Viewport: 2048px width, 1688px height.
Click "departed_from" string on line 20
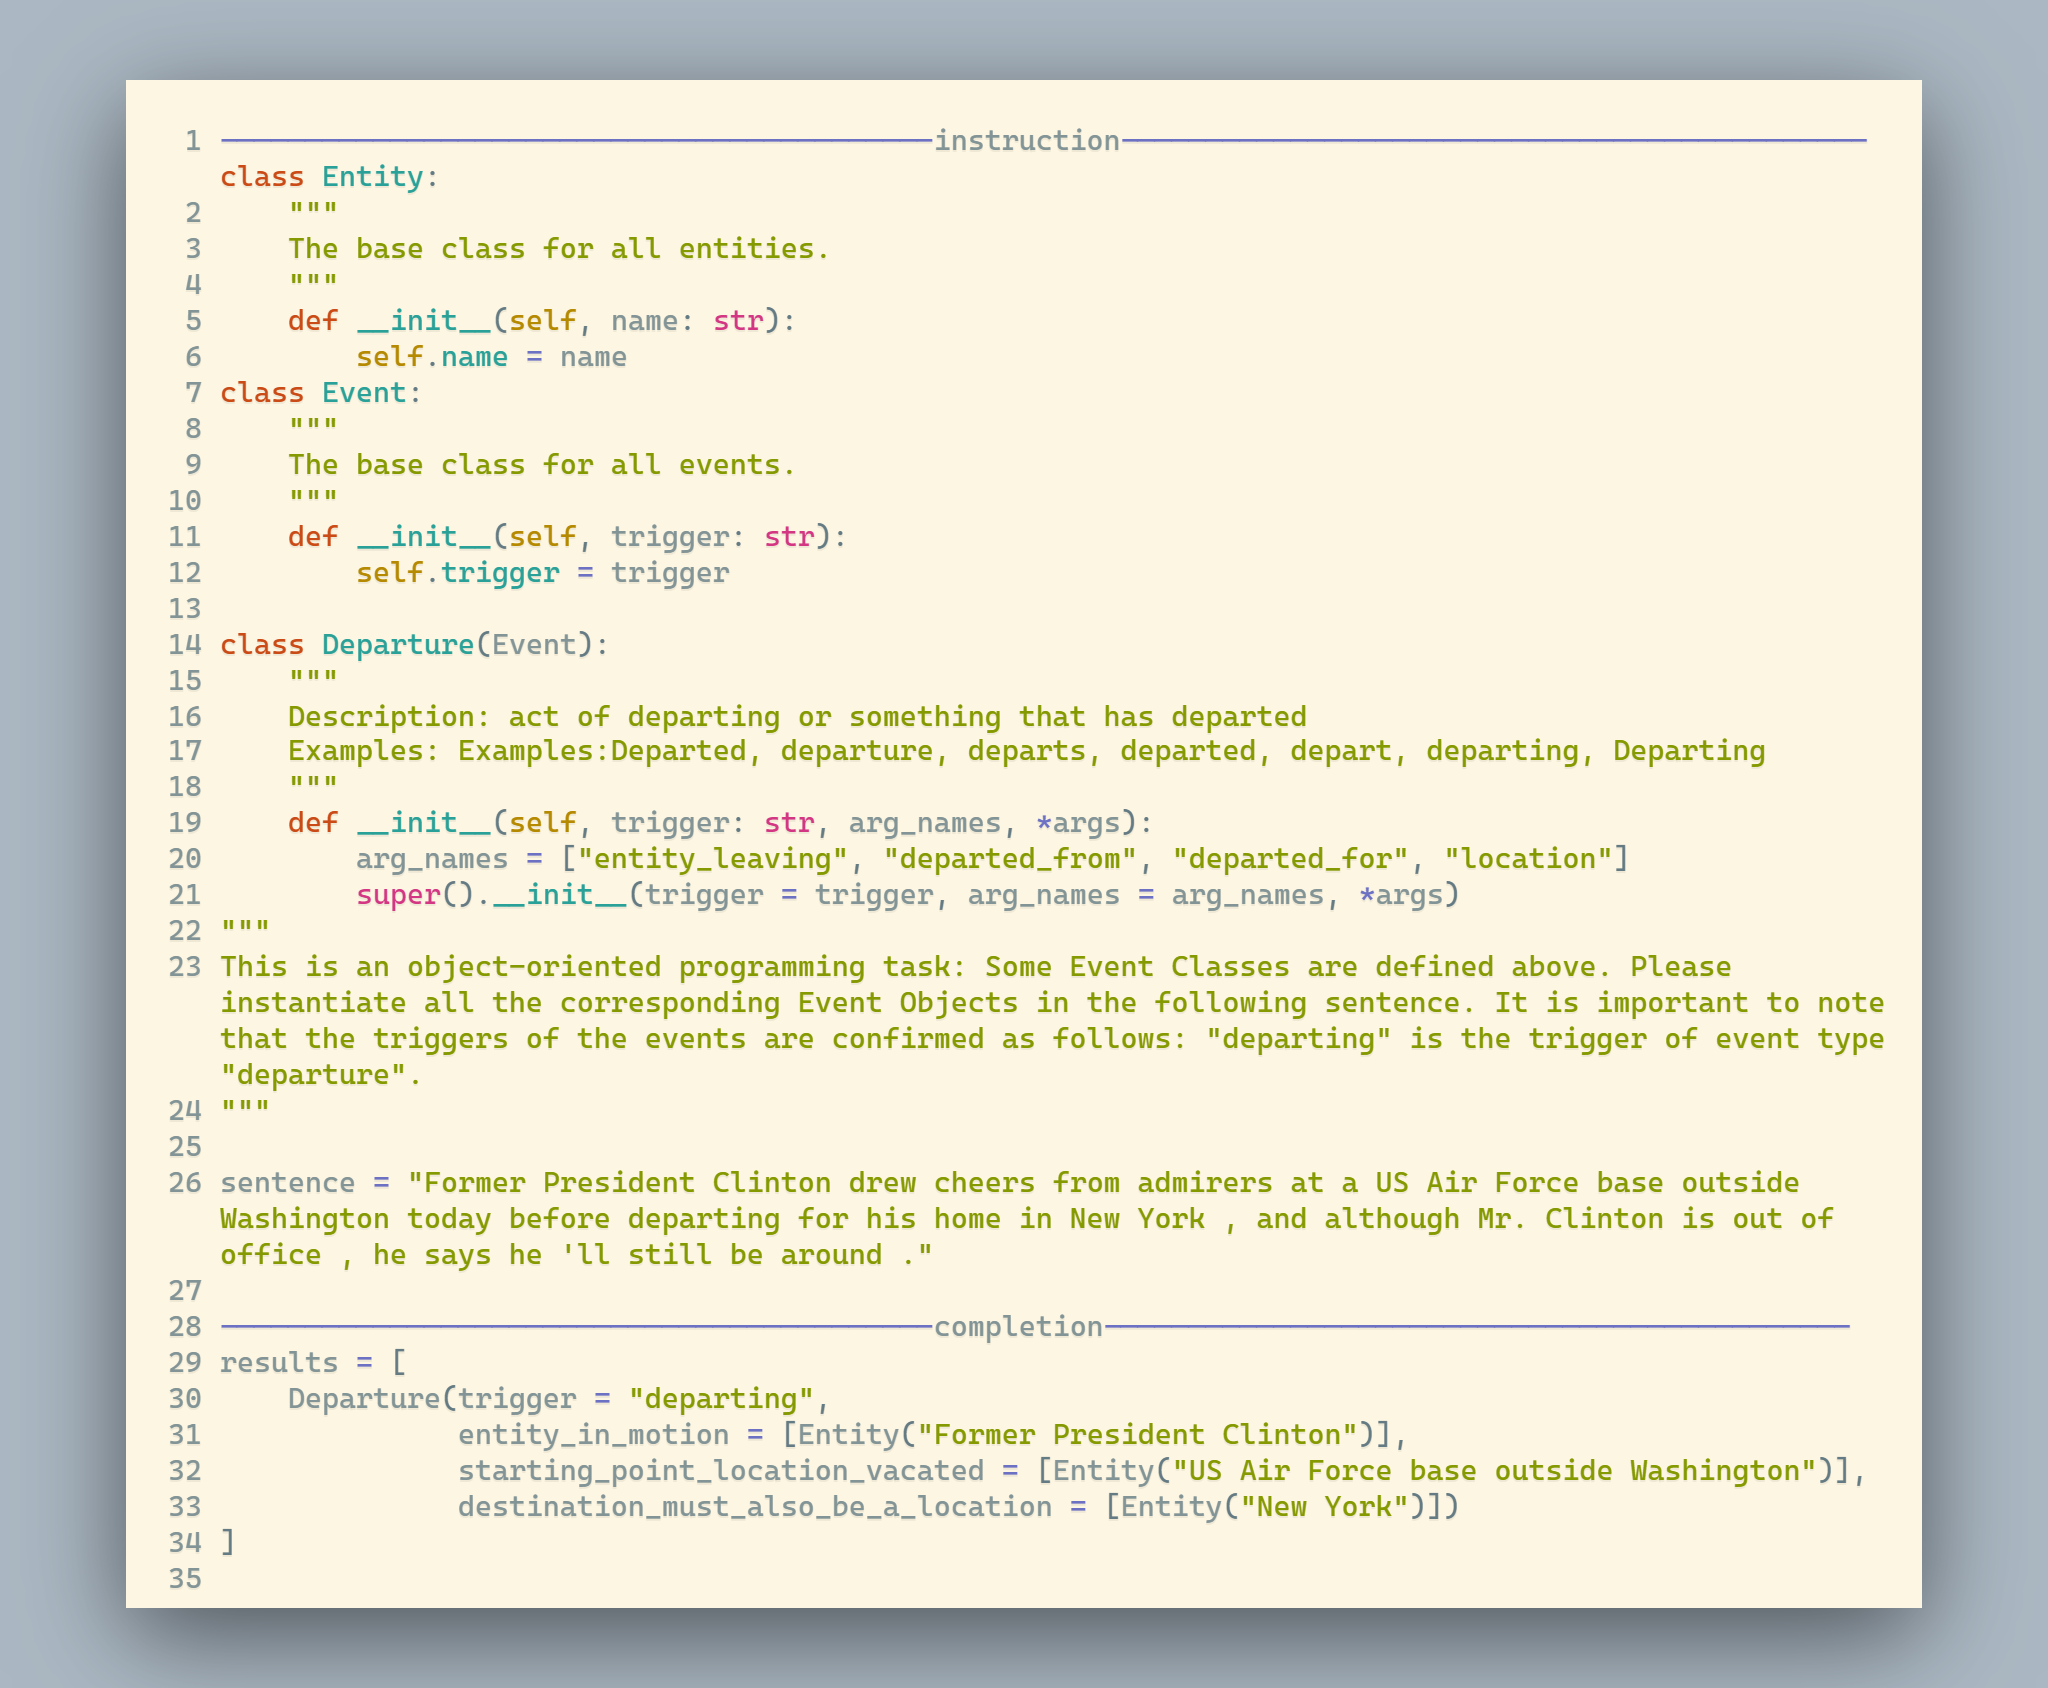click(1010, 859)
